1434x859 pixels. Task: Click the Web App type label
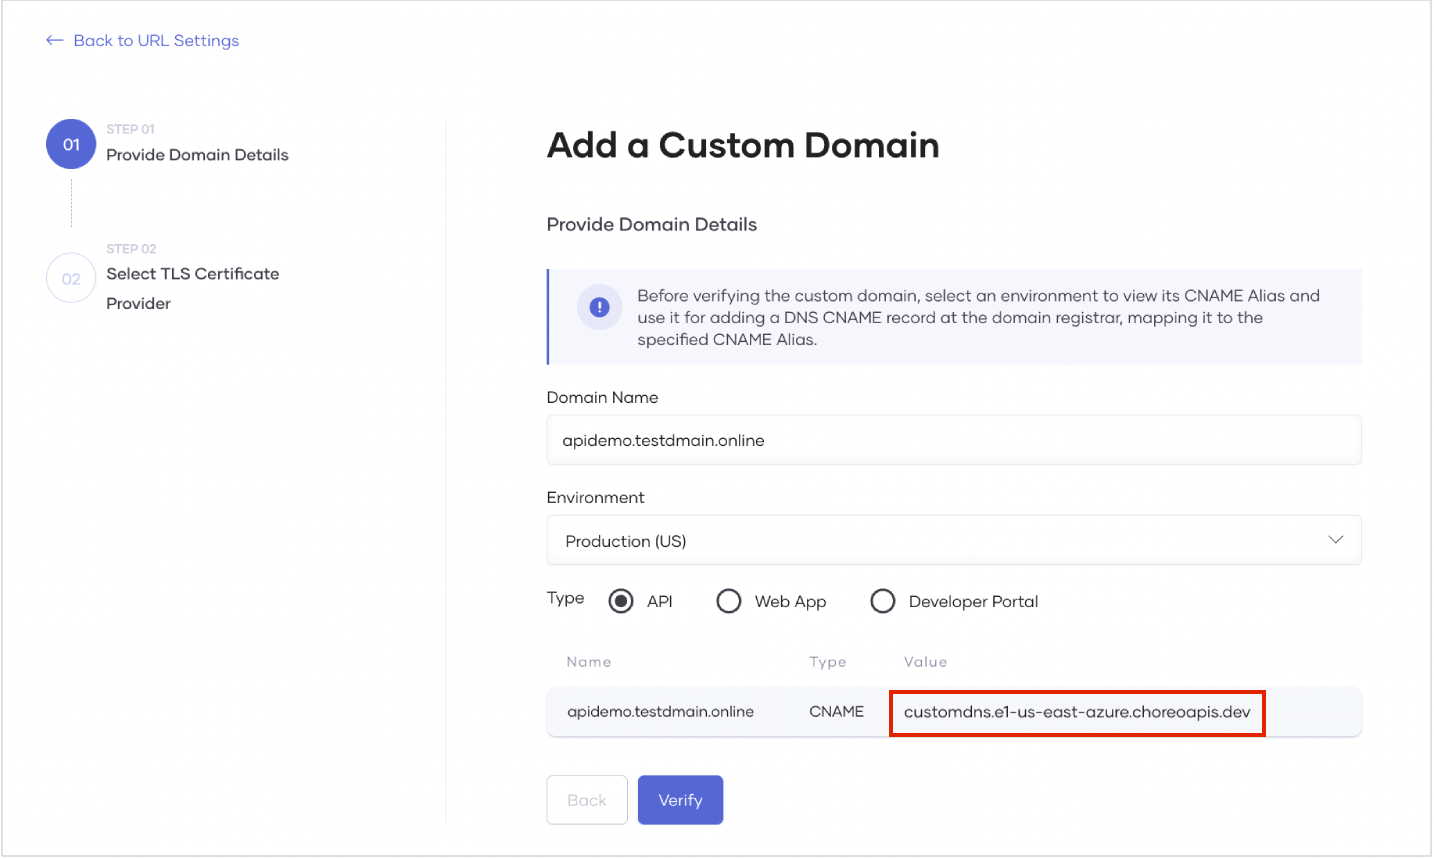click(x=790, y=601)
